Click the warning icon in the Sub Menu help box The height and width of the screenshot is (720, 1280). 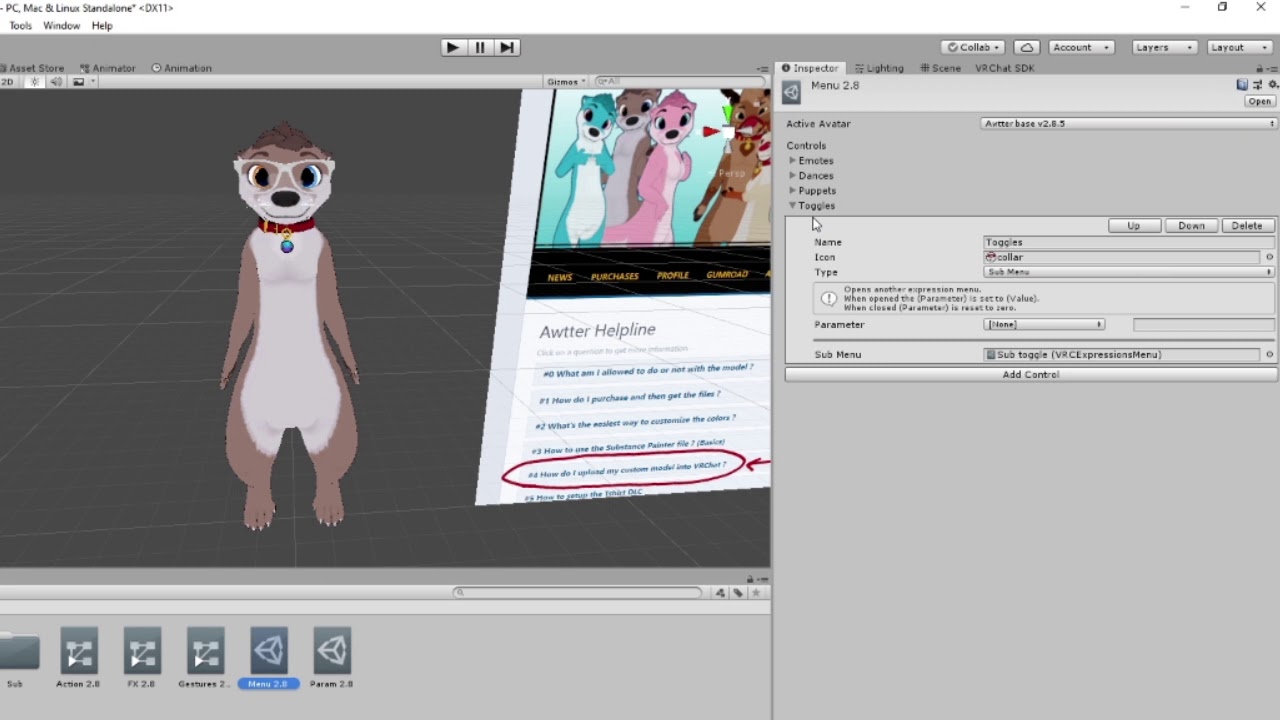(x=829, y=298)
